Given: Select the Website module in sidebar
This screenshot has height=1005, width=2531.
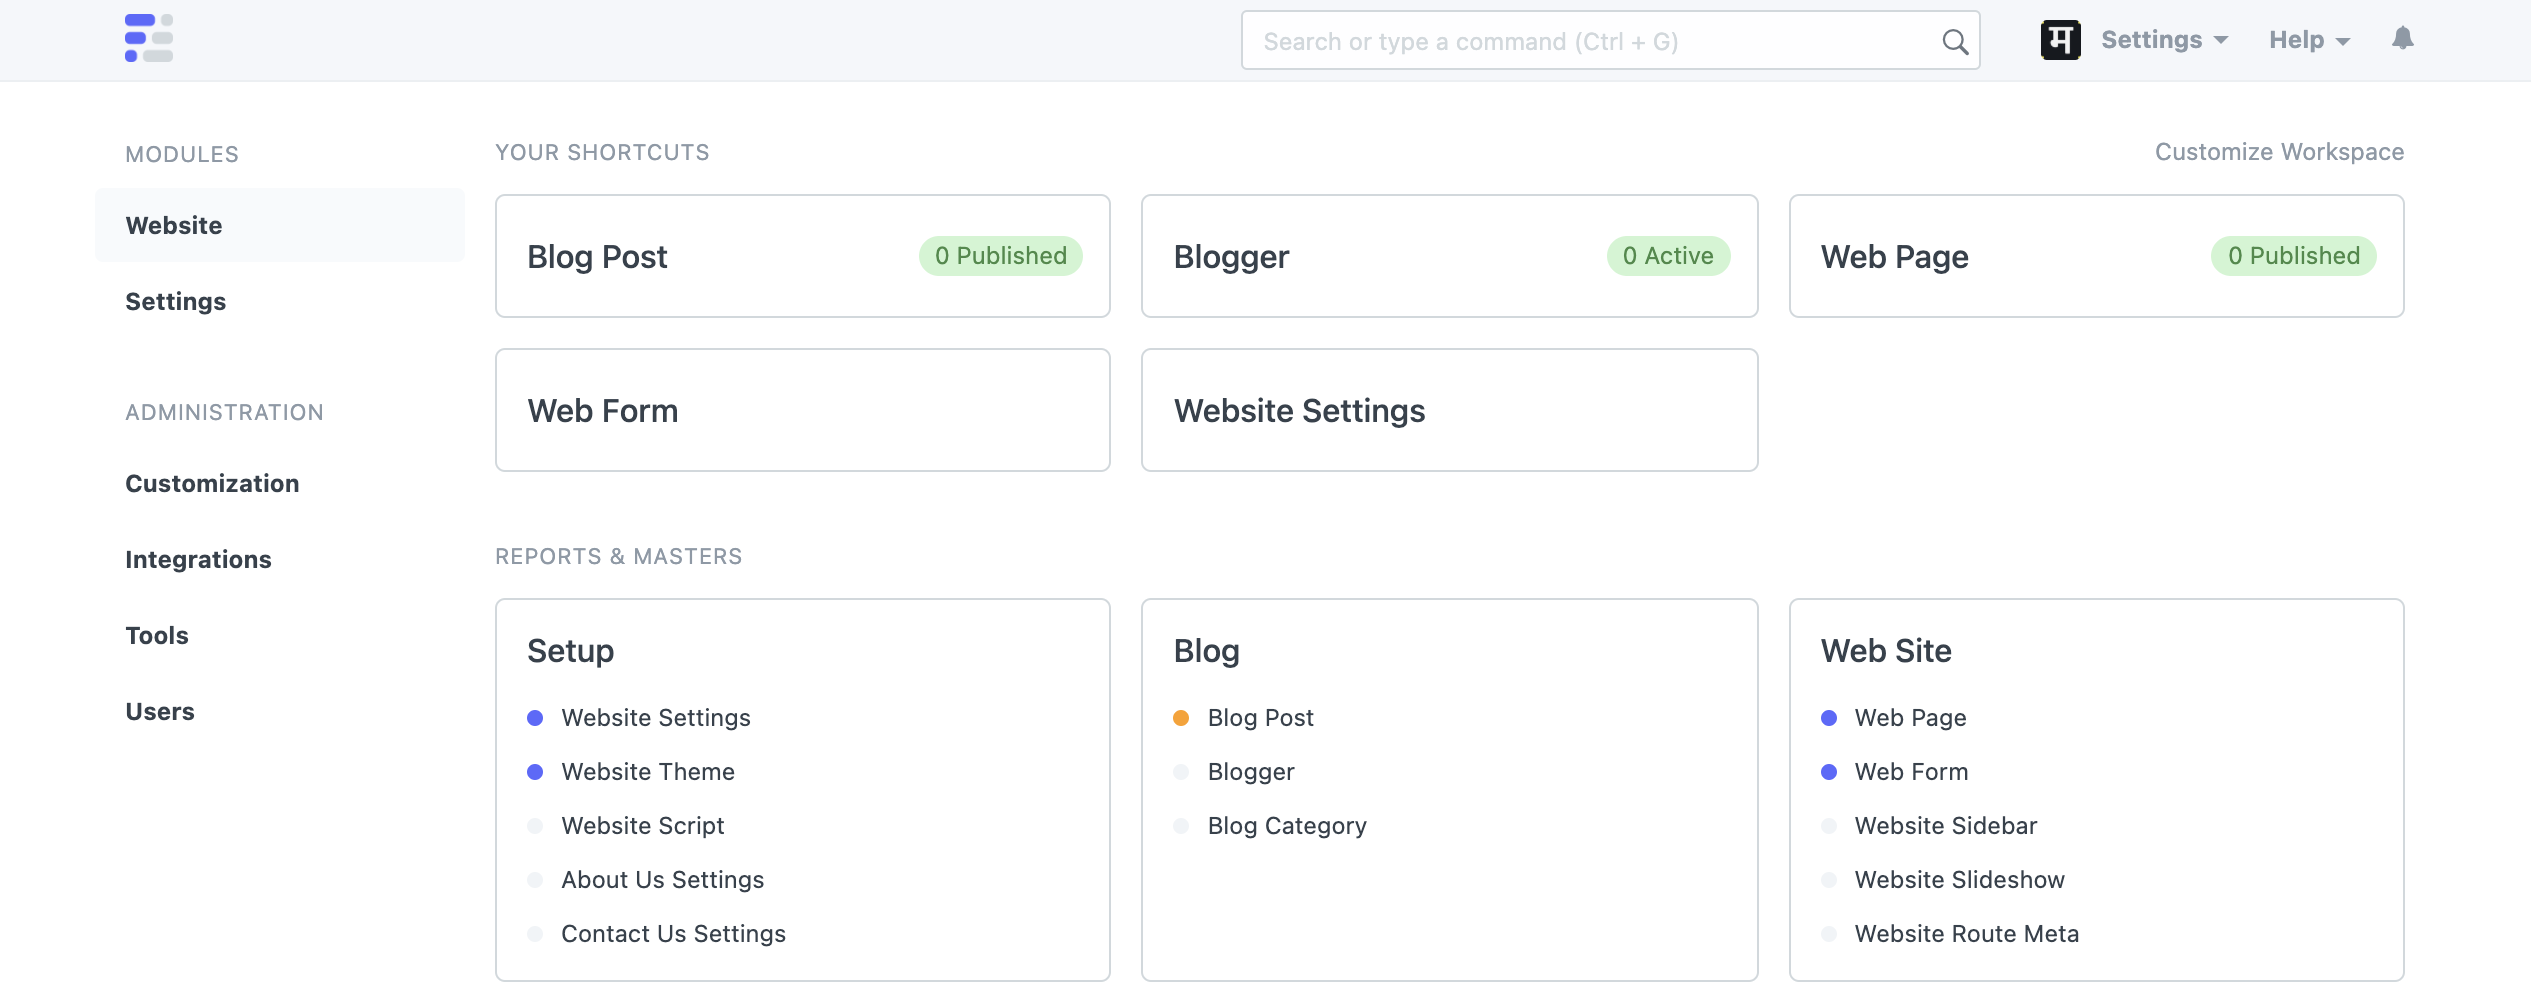Looking at the screenshot, I should (174, 226).
